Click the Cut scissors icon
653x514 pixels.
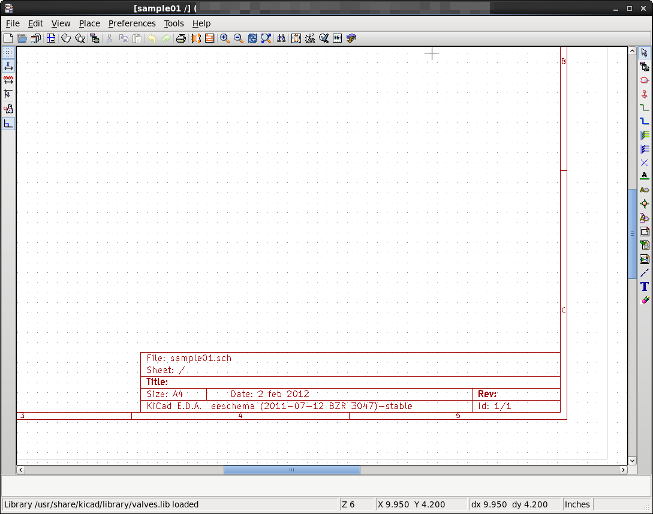click(x=110, y=38)
